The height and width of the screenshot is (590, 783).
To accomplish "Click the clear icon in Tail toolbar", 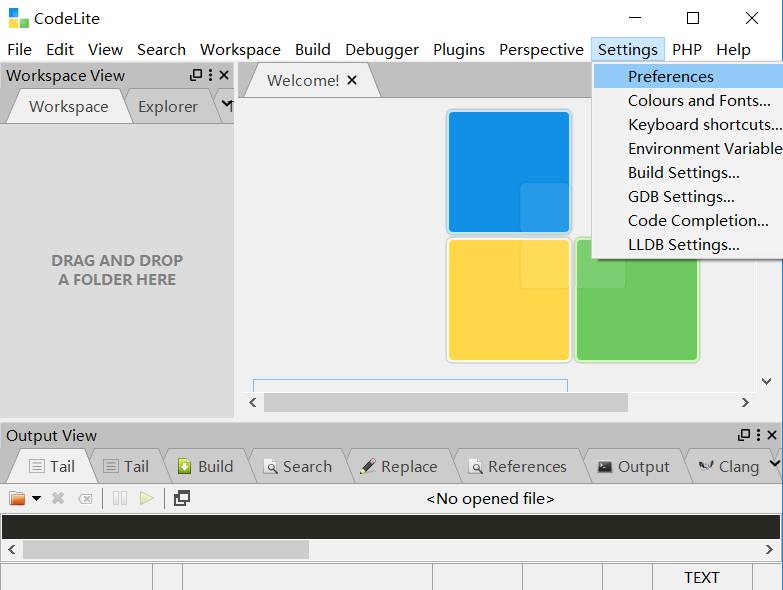I will (x=86, y=498).
